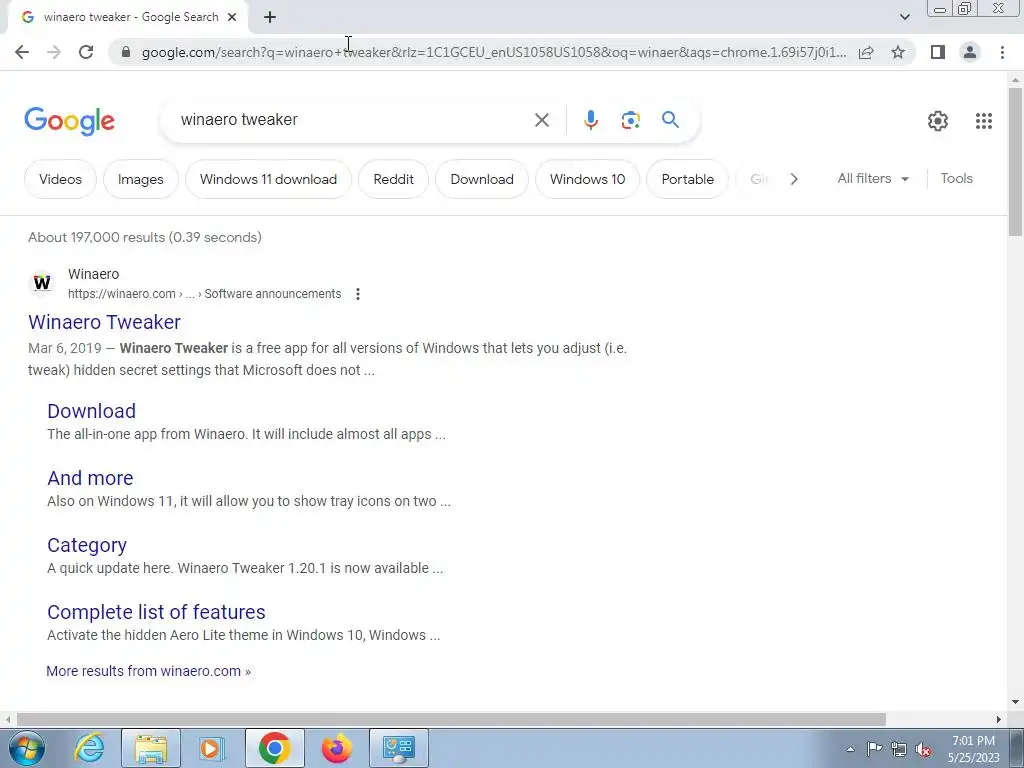Open the Chrome side panel icon
The height and width of the screenshot is (768, 1024).
(938, 52)
